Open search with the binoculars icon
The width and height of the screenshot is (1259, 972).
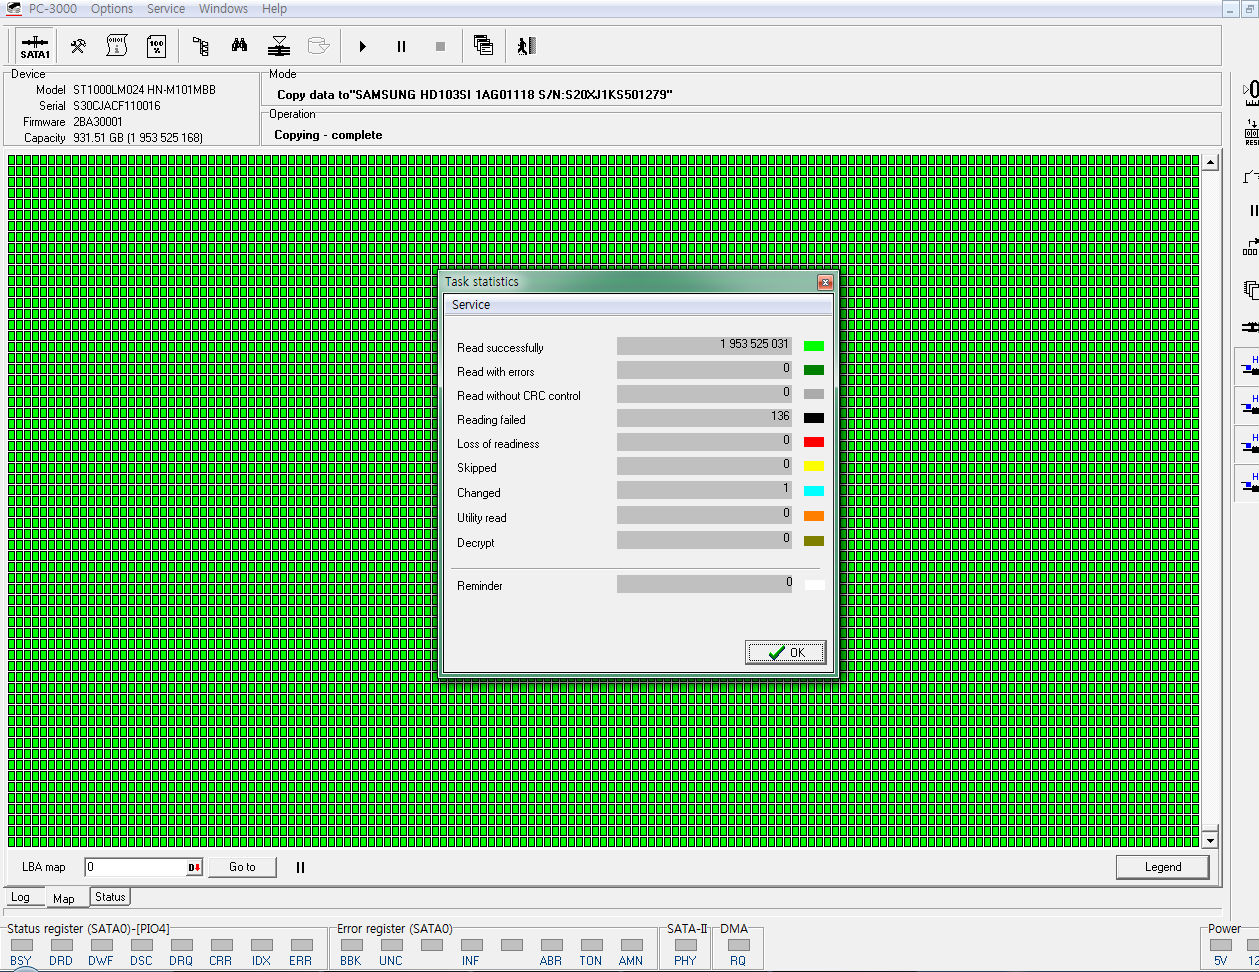click(x=240, y=46)
